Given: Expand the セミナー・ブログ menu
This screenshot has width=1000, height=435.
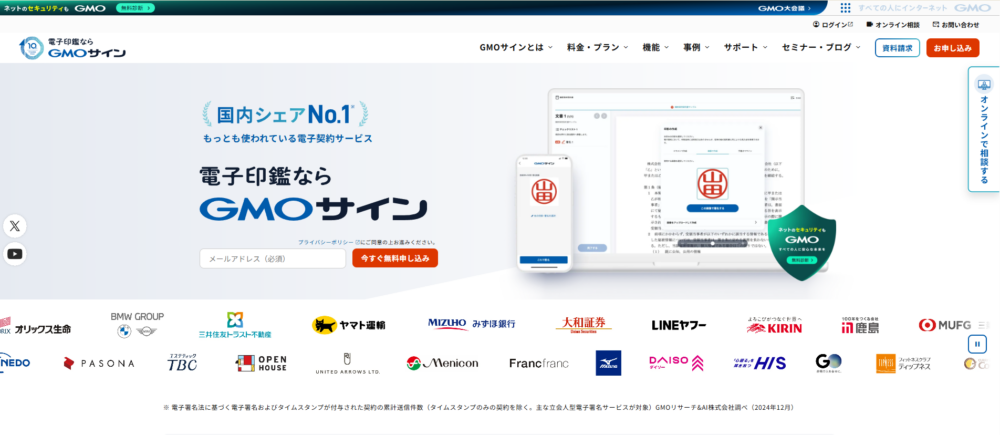Looking at the screenshot, I should pyautogui.click(x=821, y=47).
